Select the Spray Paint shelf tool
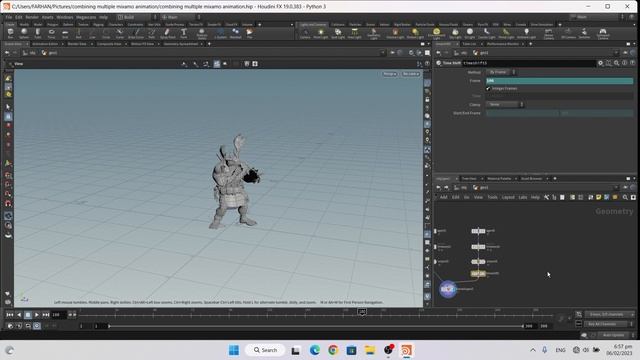640x360 pixels. [167, 33]
